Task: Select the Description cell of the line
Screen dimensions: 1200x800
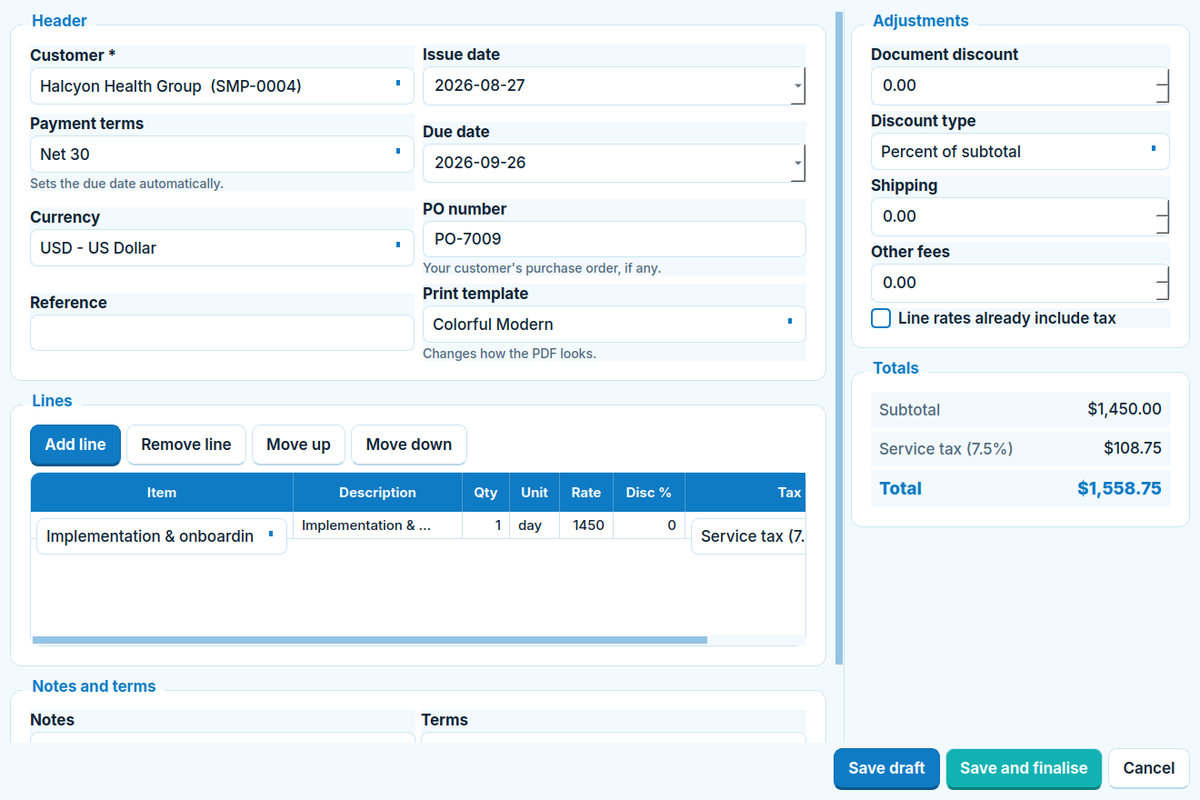Action: coord(378,526)
